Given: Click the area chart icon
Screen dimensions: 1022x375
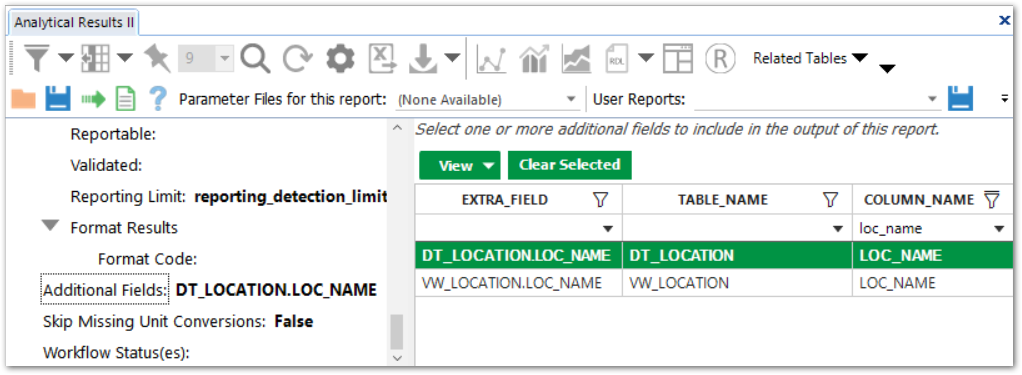Looking at the screenshot, I should pyautogui.click(x=577, y=59).
